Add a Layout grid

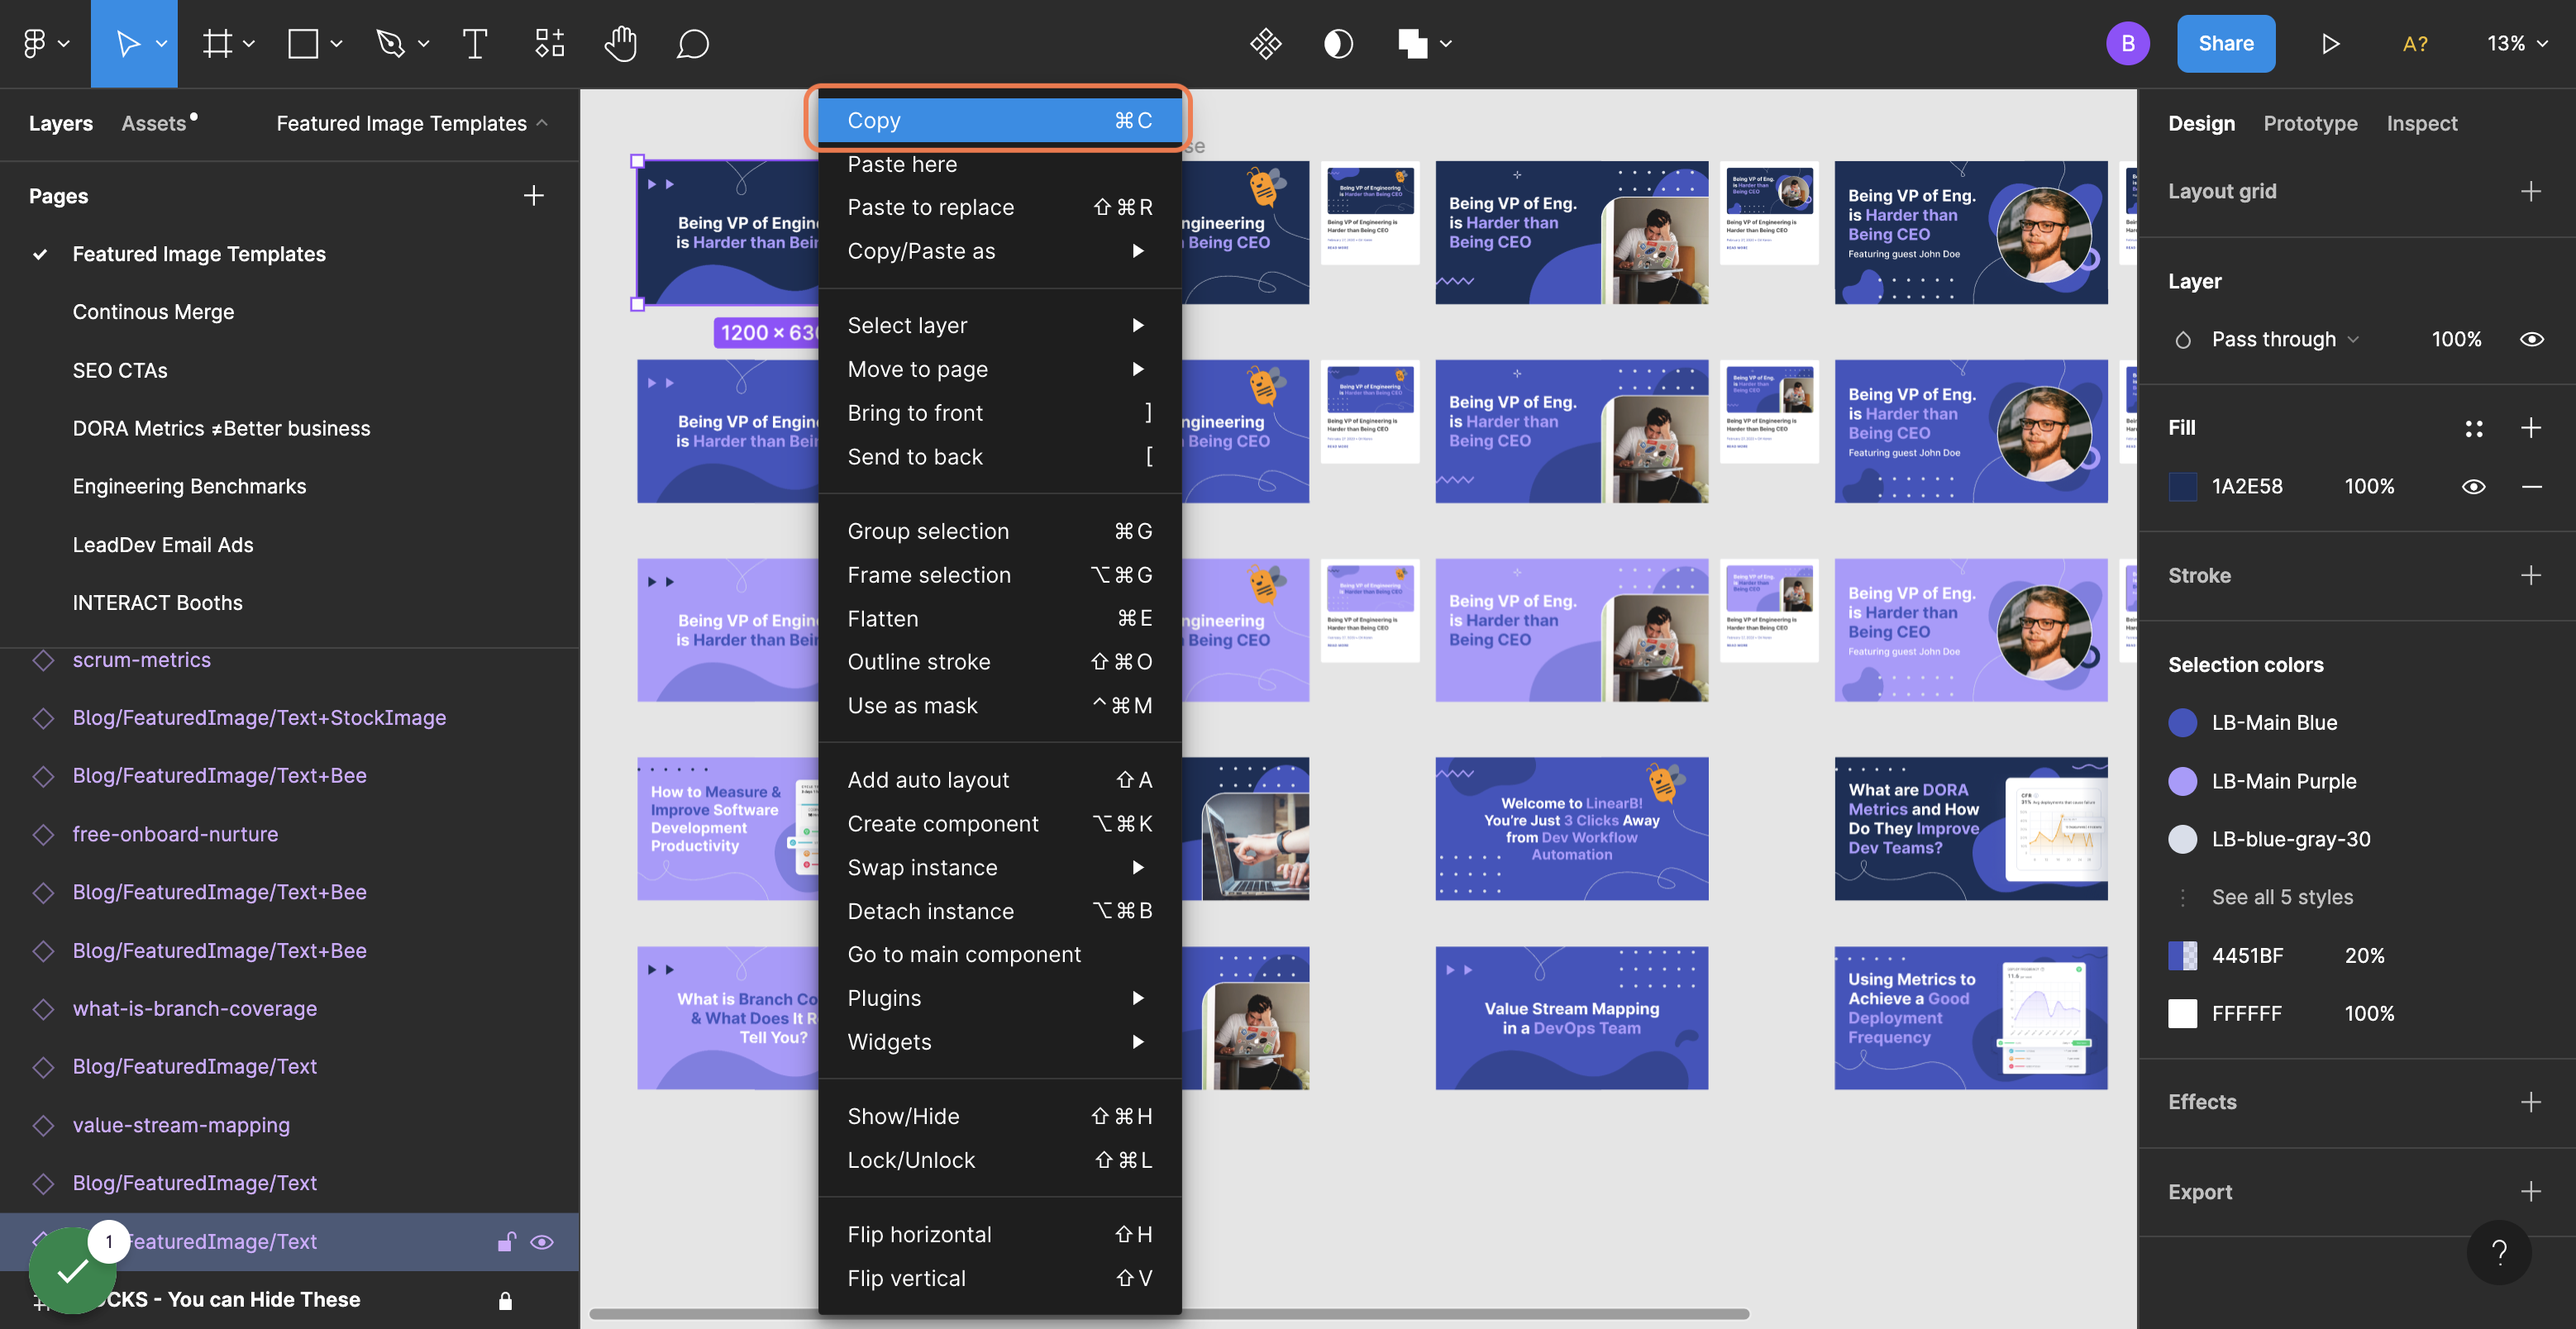(x=2531, y=191)
